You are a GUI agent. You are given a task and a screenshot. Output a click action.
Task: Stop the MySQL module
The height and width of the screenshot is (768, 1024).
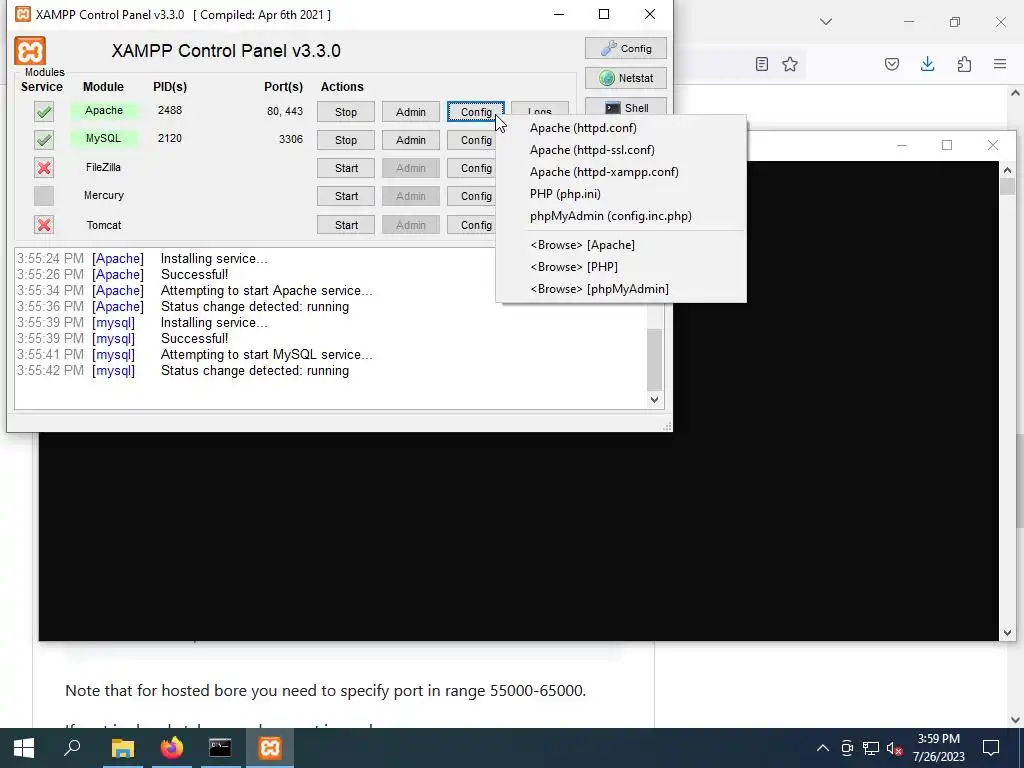(346, 140)
